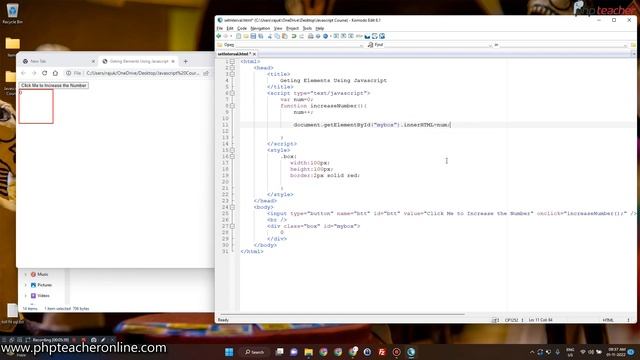Click Chrome back navigation arrow
The image size is (640, 360).
(x=23, y=73)
